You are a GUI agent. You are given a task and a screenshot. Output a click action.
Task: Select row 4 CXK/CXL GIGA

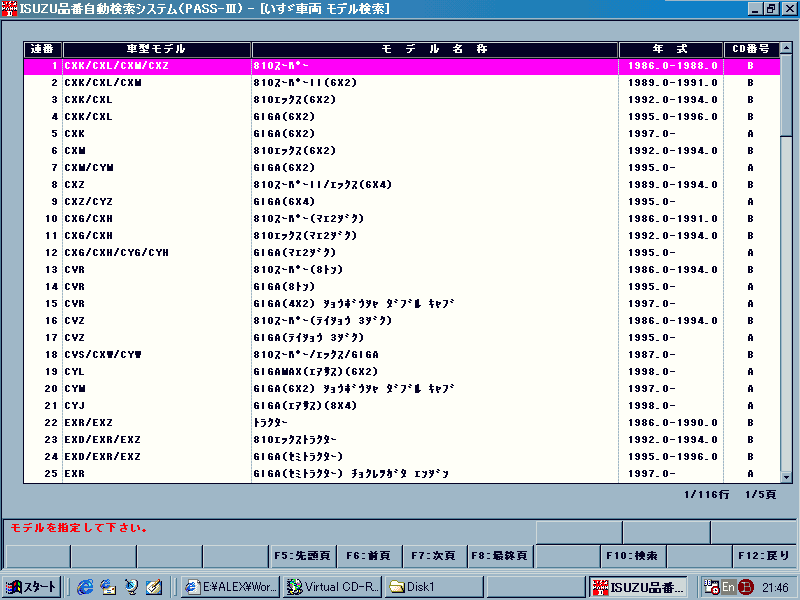click(x=402, y=117)
